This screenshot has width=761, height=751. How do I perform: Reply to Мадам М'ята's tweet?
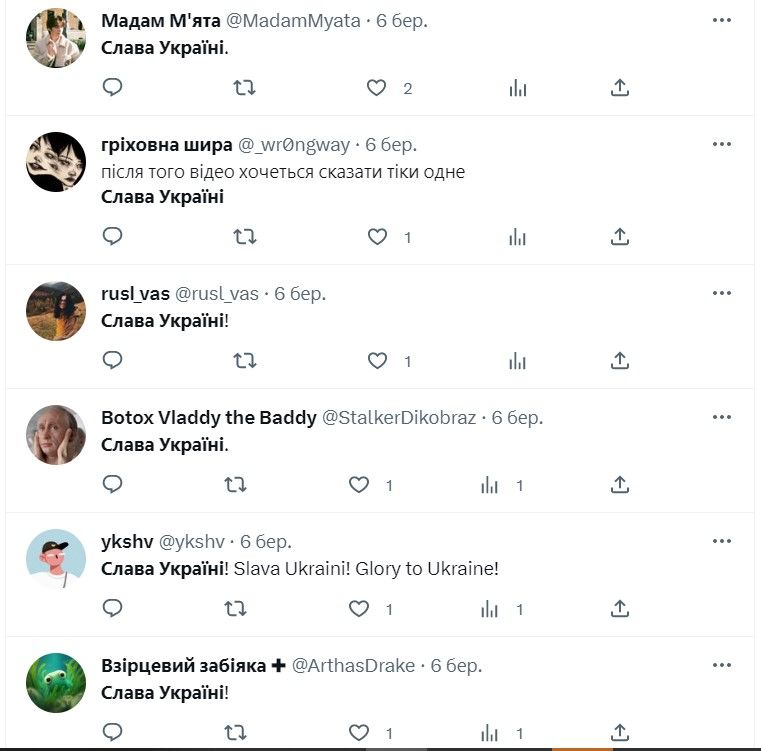(x=113, y=88)
